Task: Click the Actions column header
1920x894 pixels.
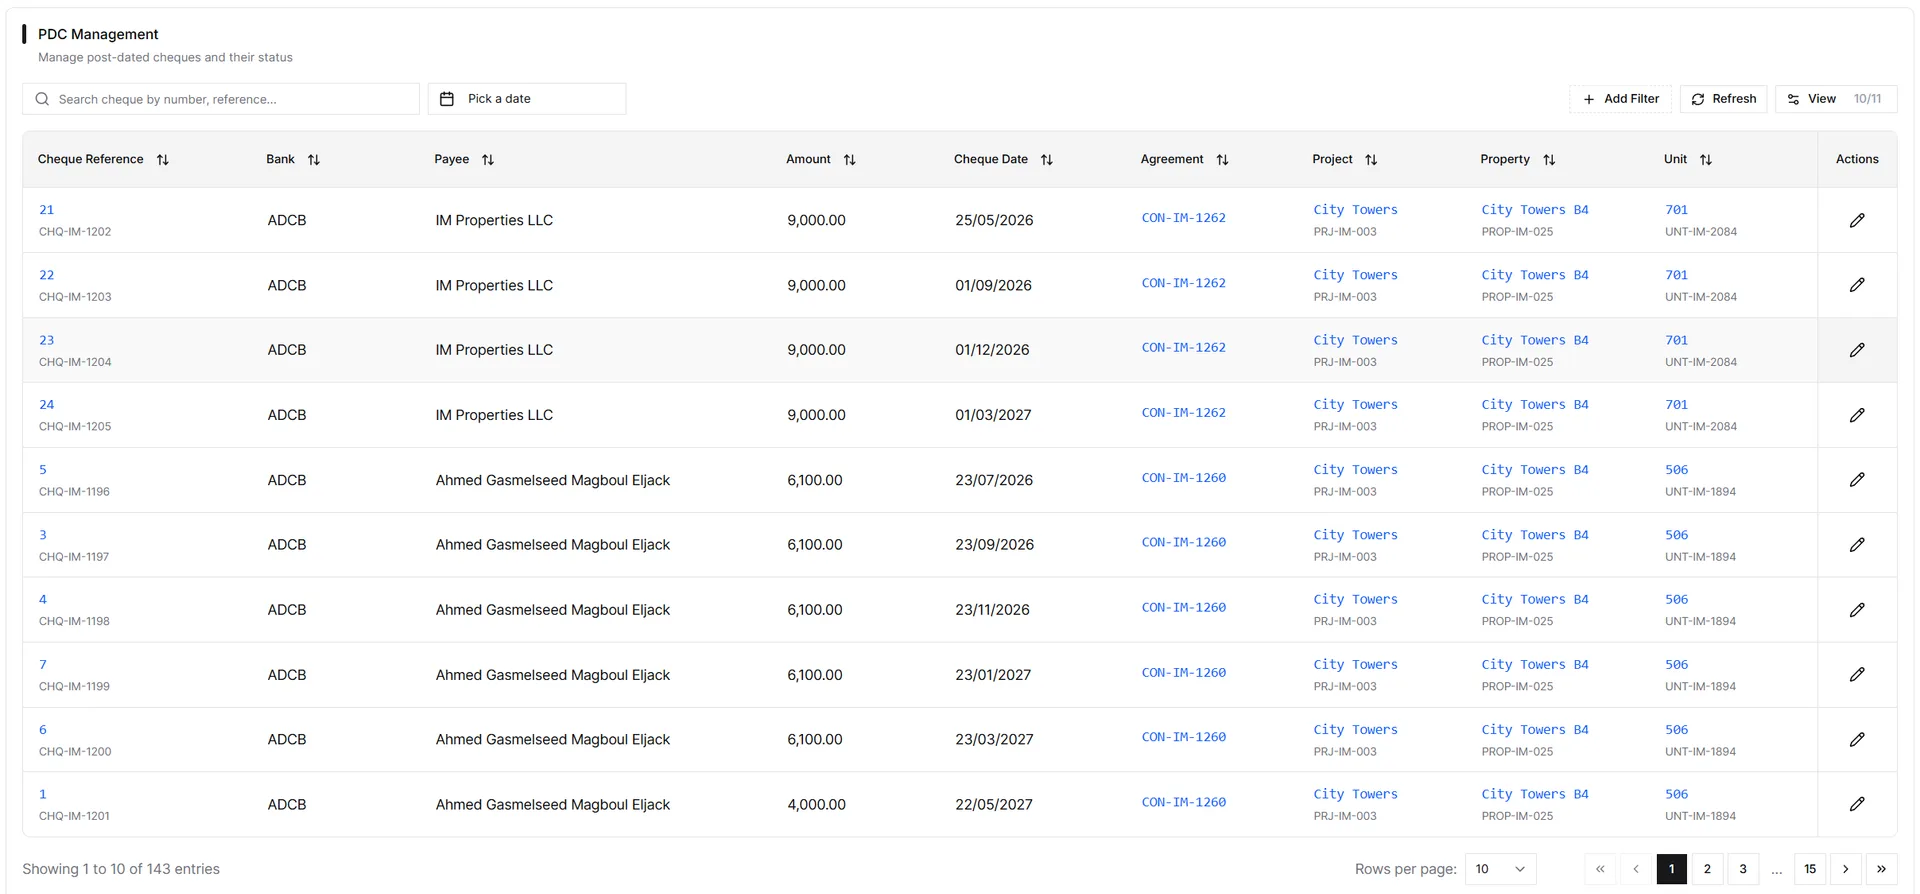Action: [x=1857, y=160]
